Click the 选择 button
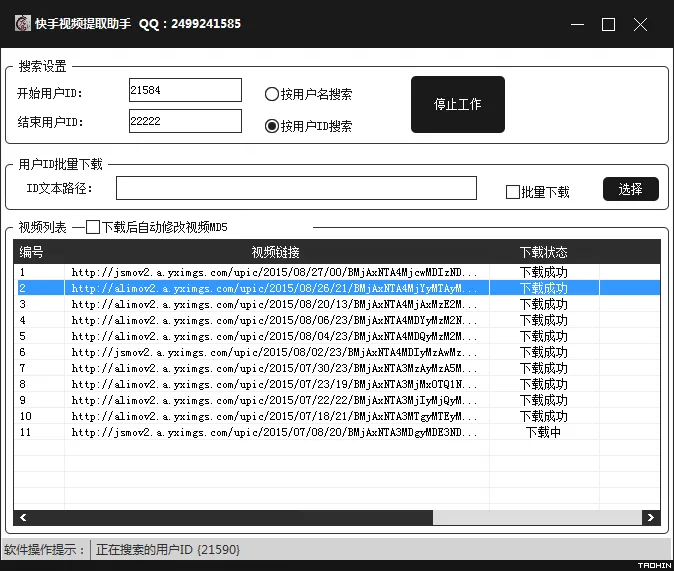 pyautogui.click(x=630, y=189)
